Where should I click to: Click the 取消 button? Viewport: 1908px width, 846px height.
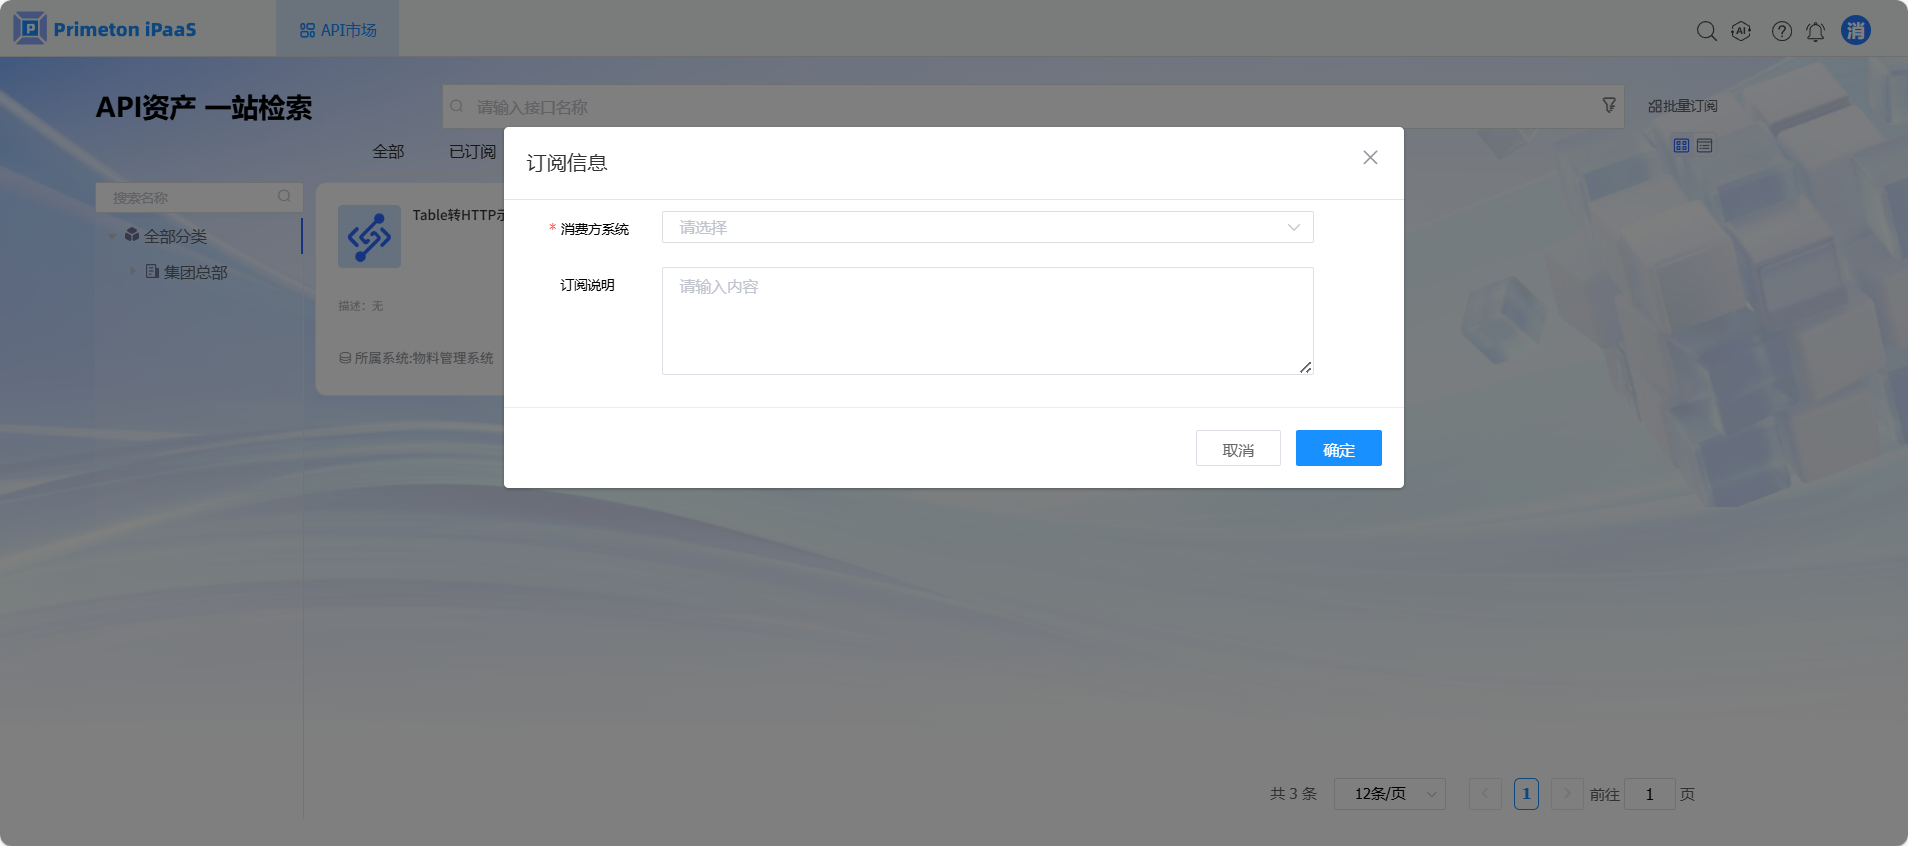1237,449
